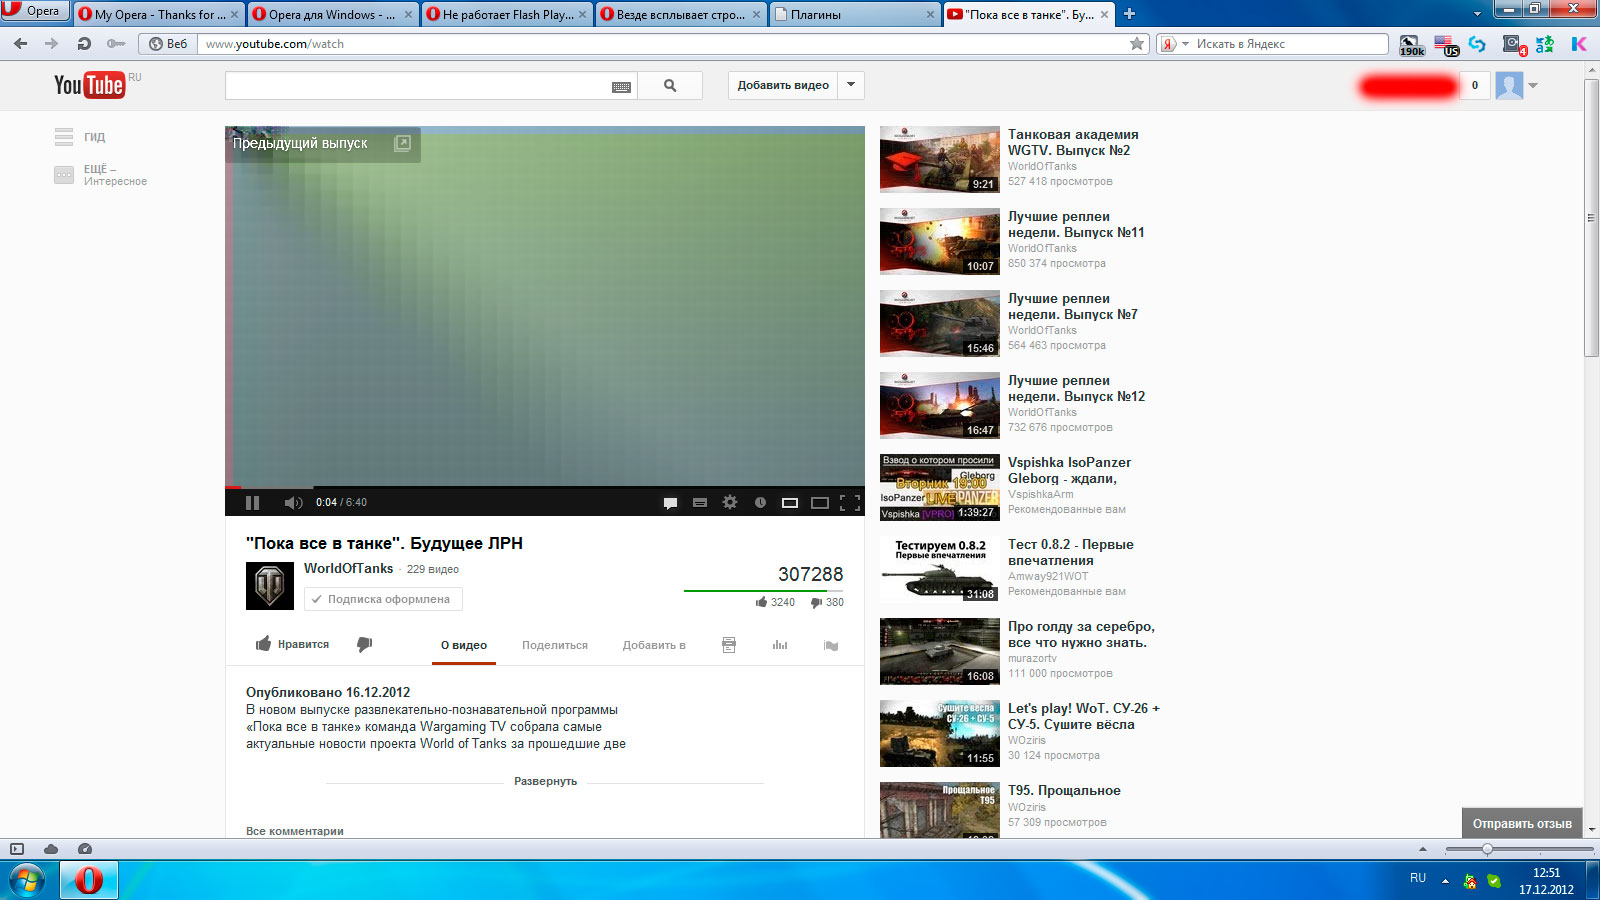Toggle the Подписка оформлена subscription button

coord(383,599)
